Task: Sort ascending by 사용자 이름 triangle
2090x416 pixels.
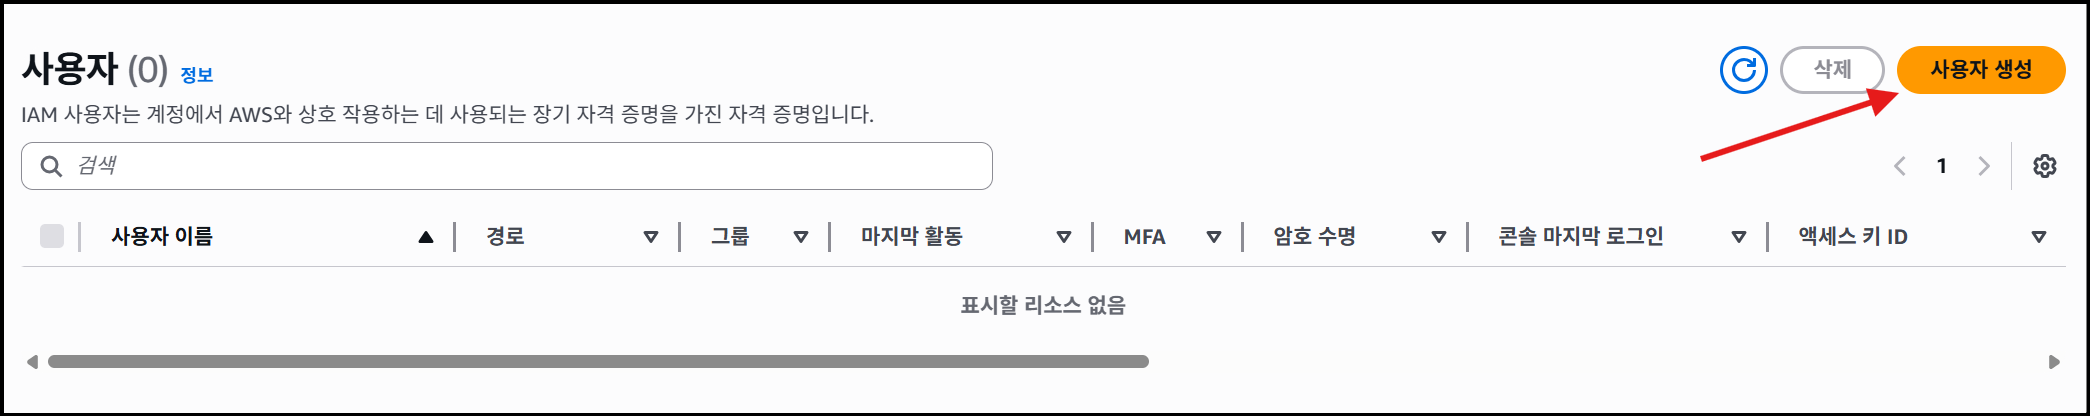Action: [426, 237]
